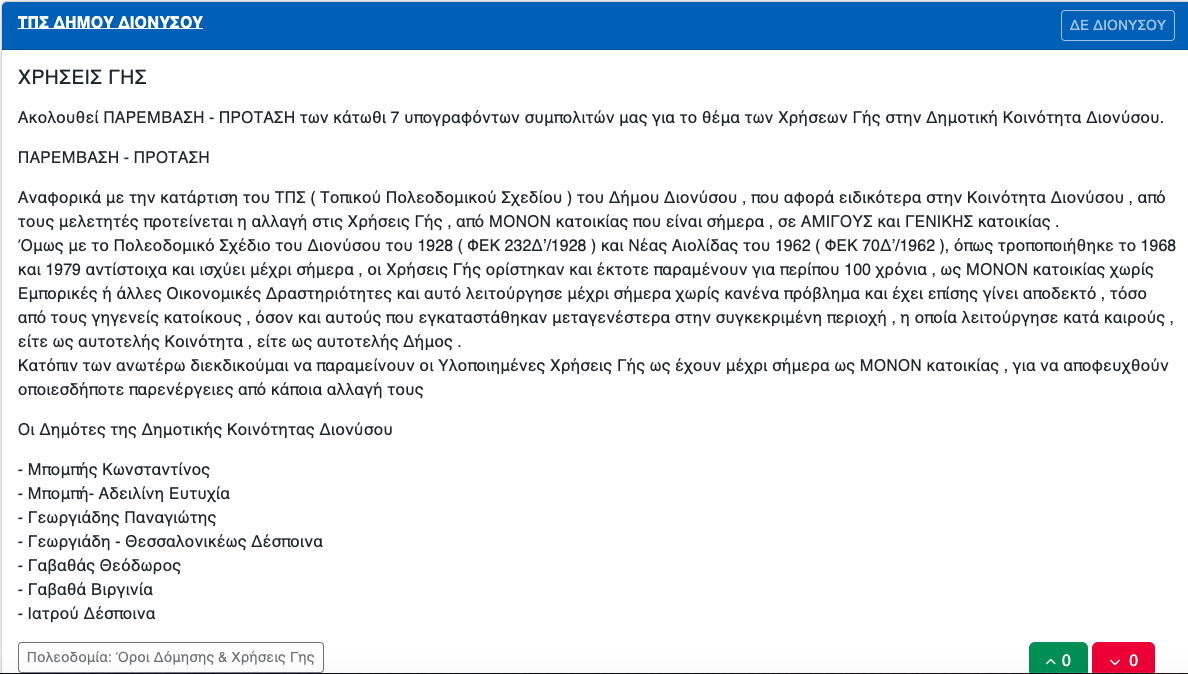
Task: Click the signer name Ιατρού Δέσποινα
Action: coord(92,613)
